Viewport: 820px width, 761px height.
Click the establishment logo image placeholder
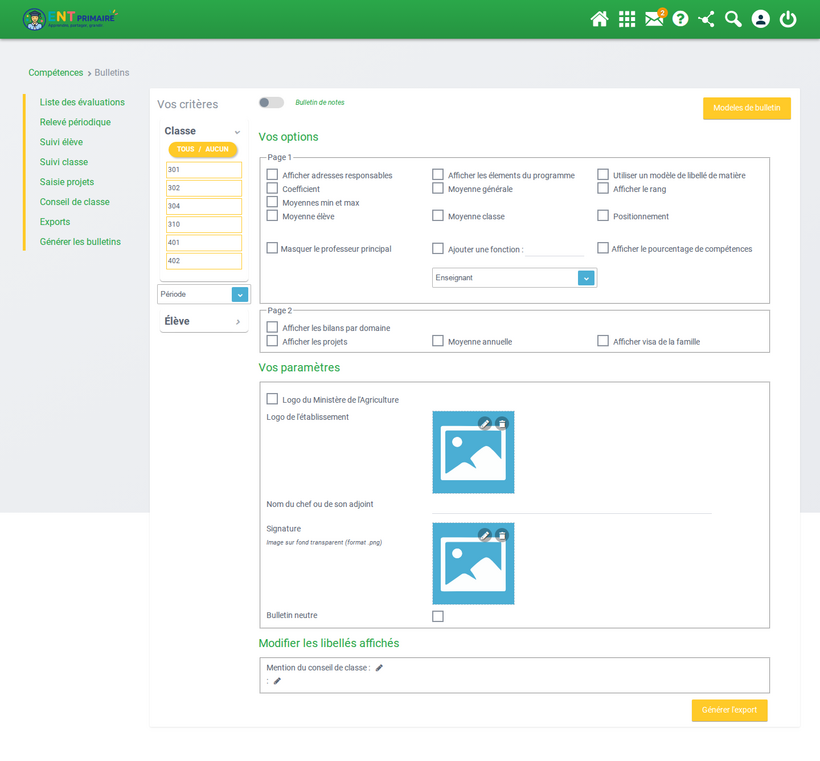473,452
